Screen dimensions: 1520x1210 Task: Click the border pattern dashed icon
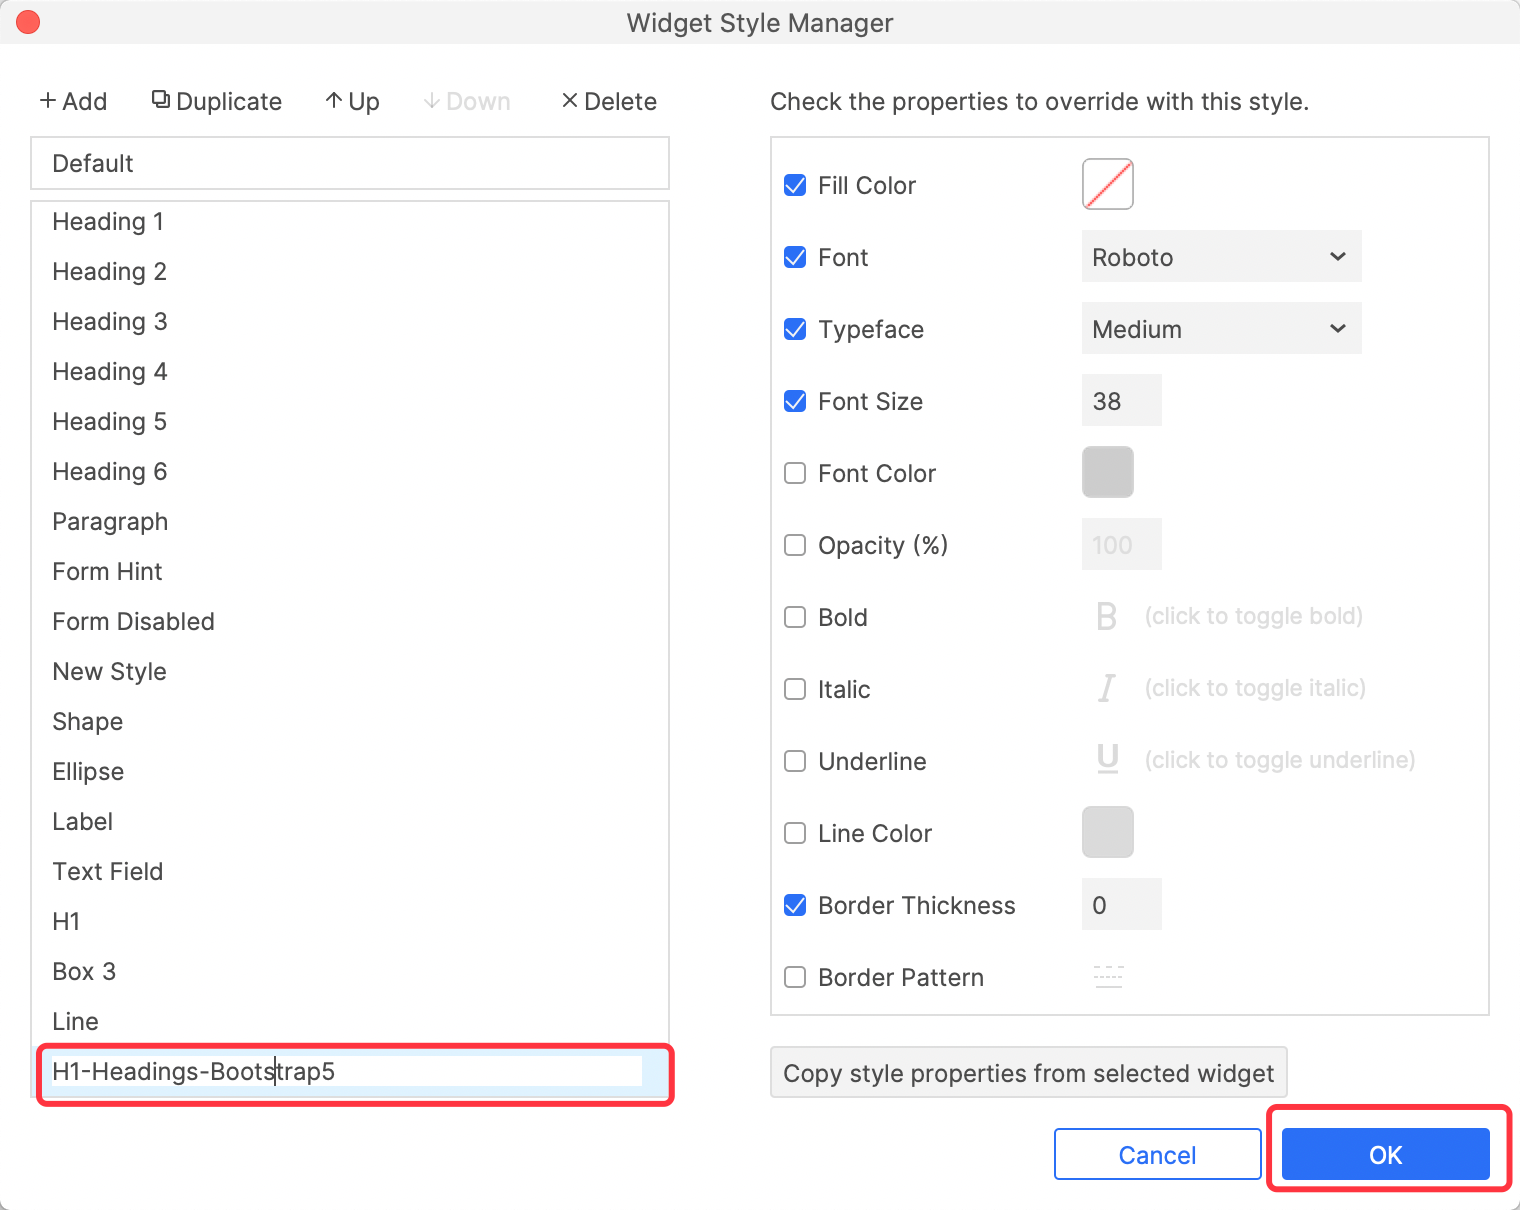pos(1108,977)
